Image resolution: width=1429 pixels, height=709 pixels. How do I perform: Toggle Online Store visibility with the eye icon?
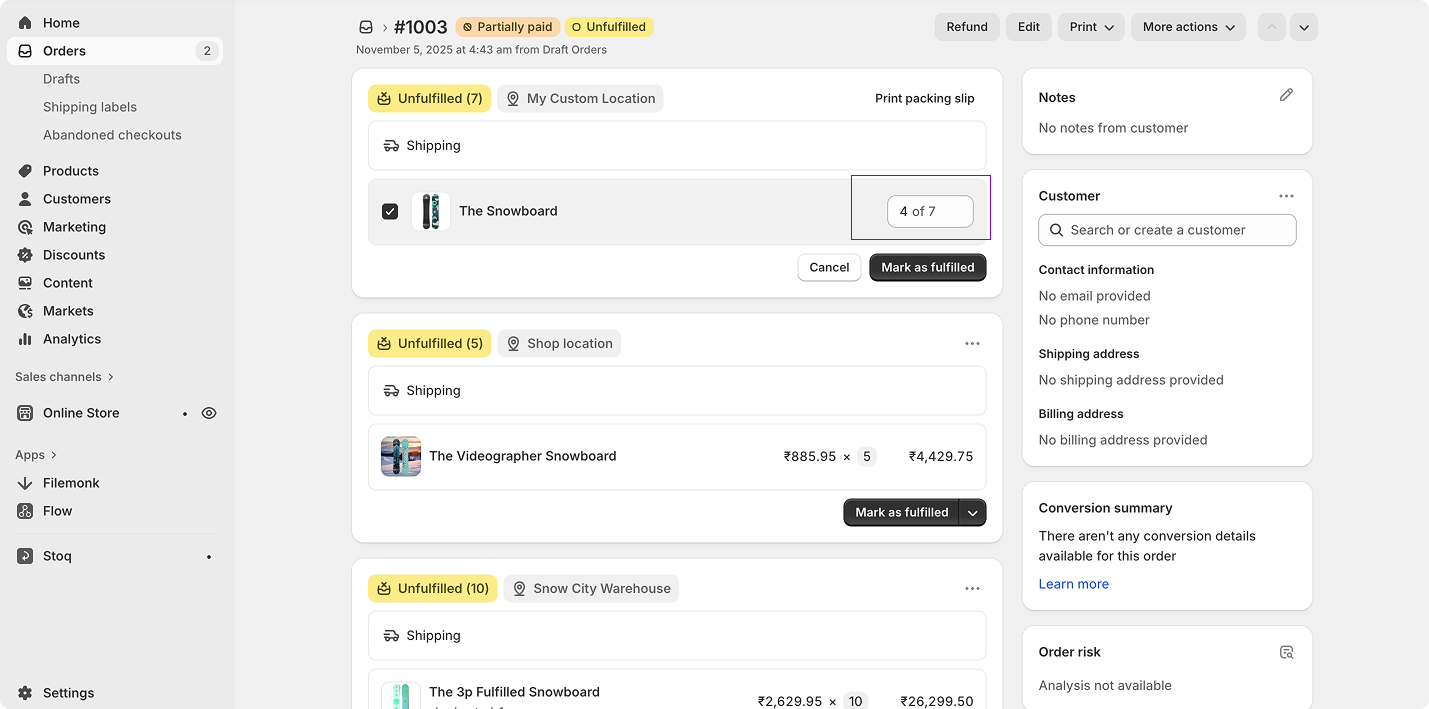click(x=208, y=412)
